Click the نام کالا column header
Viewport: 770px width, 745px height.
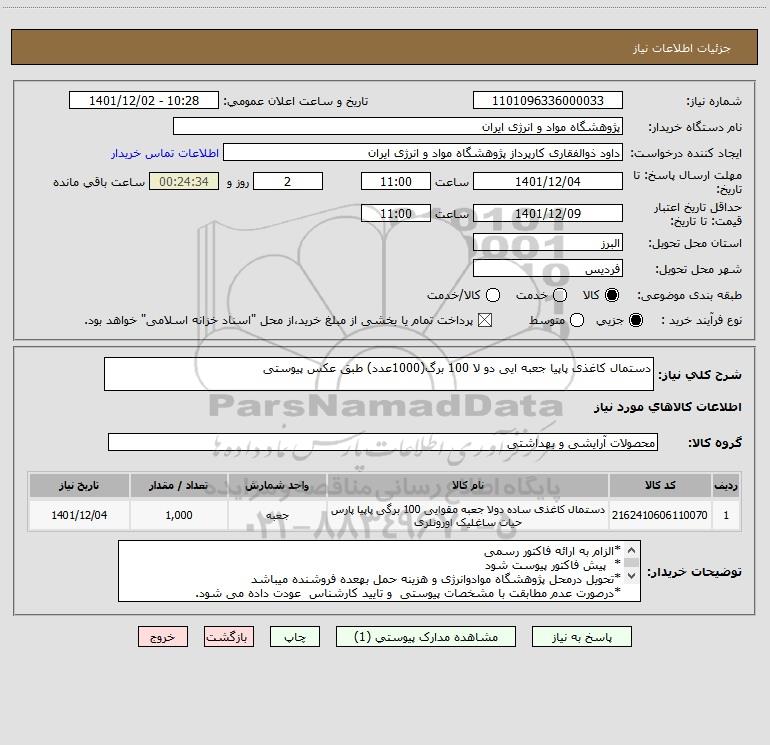(x=468, y=485)
